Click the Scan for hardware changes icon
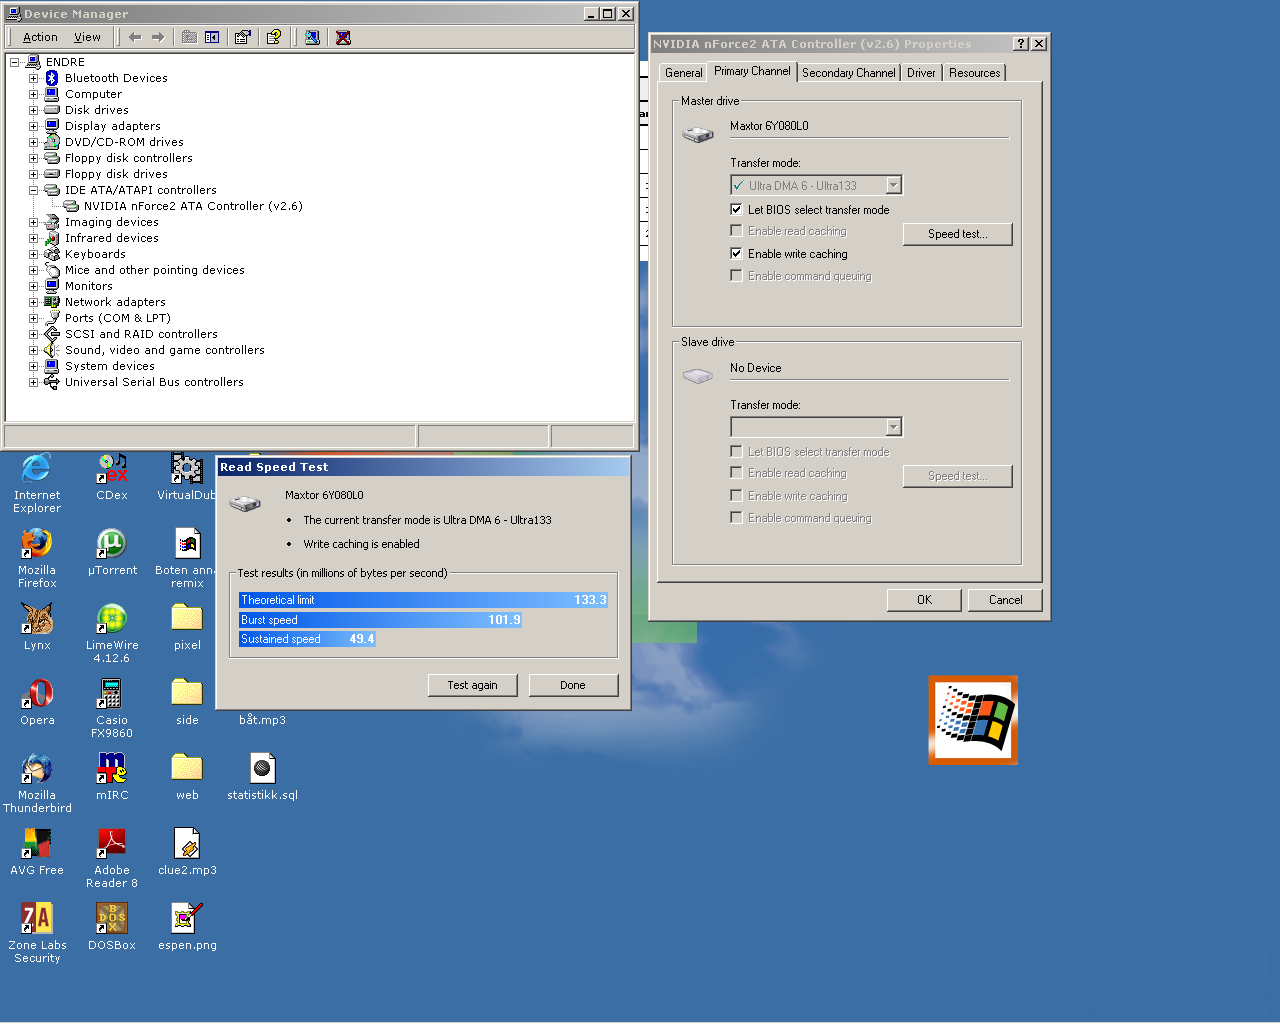 [312, 37]
